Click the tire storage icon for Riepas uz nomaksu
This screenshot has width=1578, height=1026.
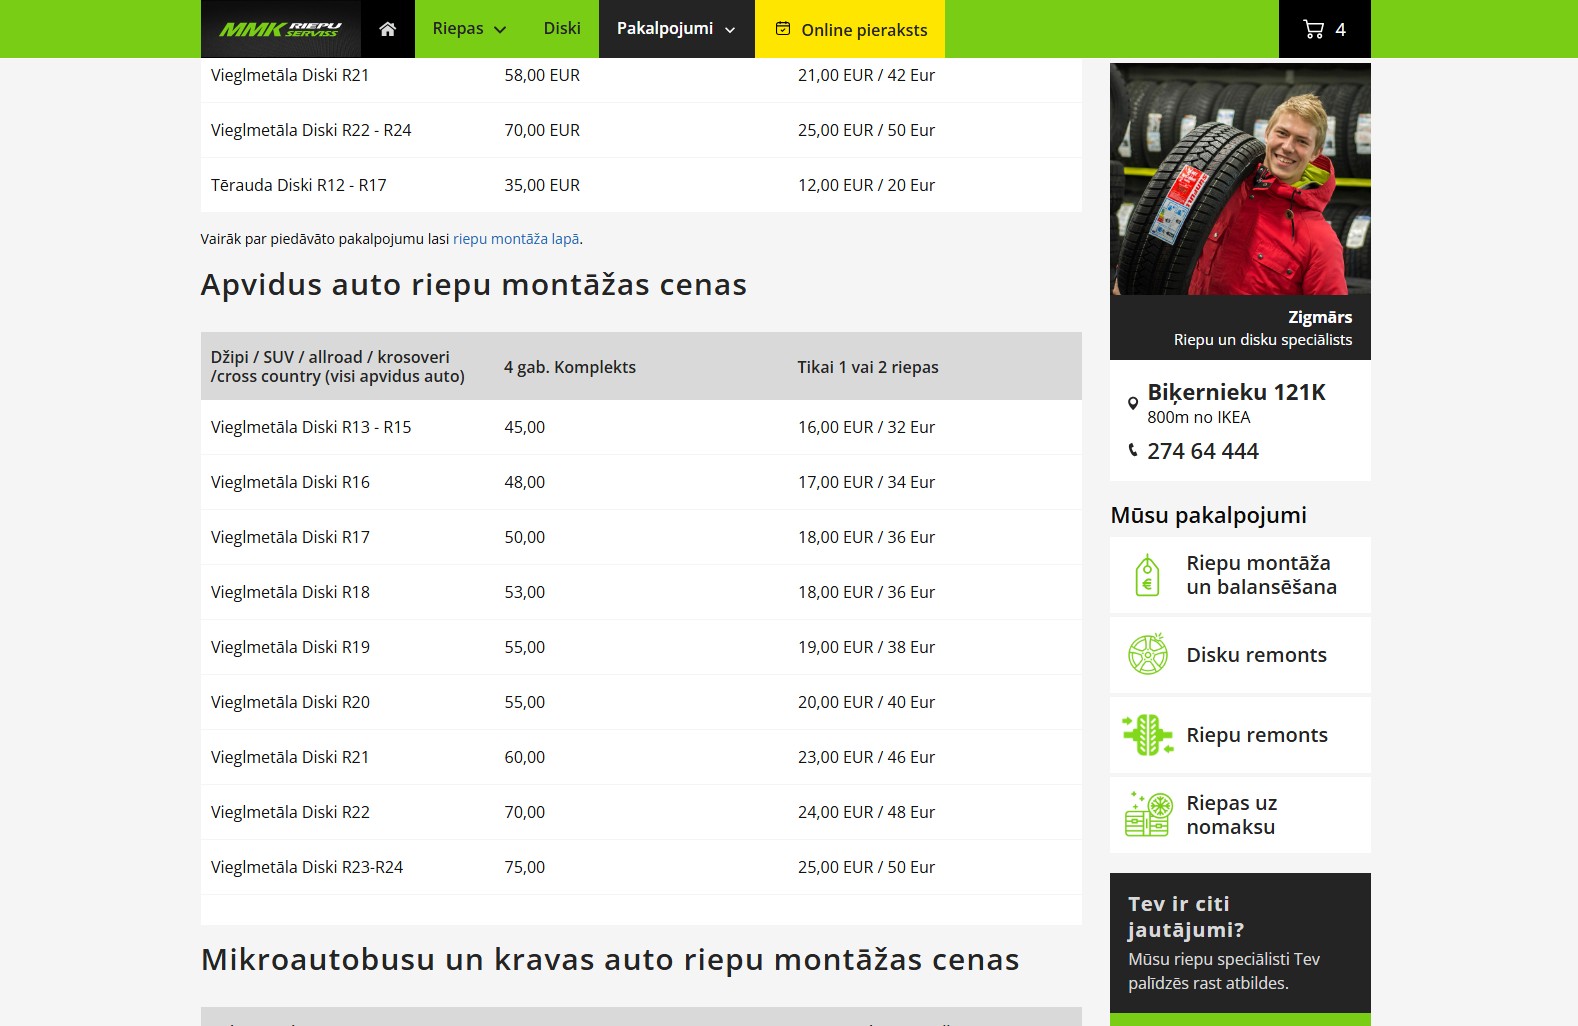1147,814
